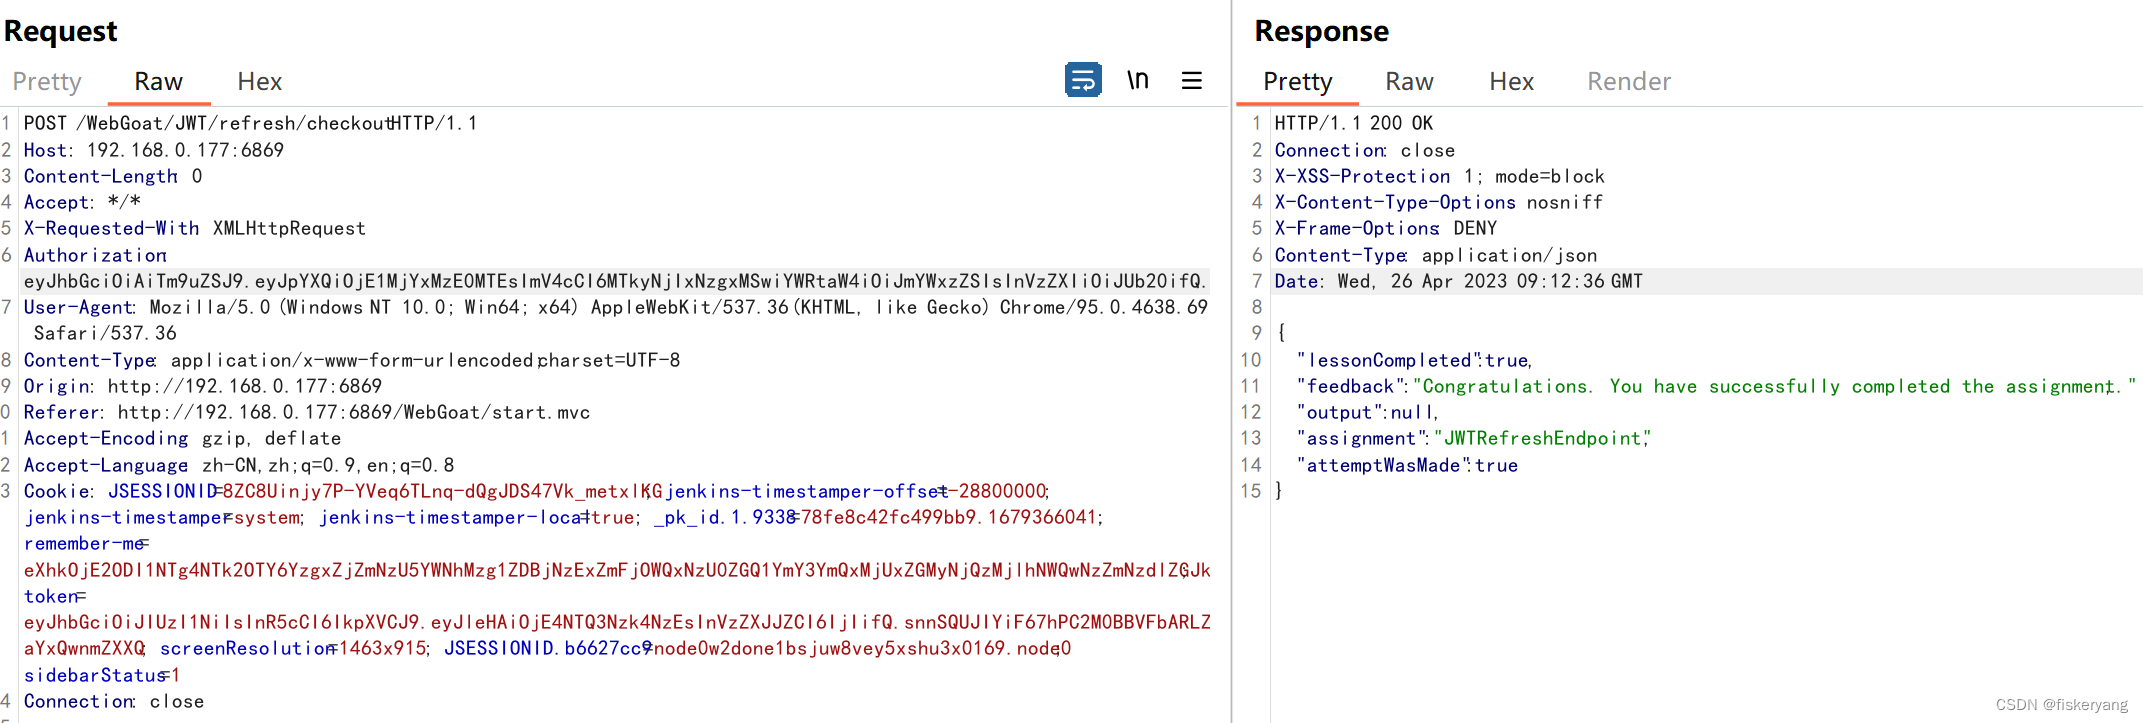Click the "lessonCompleted": true JSON line
This screenshot has width=2143, height=723.
(x=1415, y=360)
